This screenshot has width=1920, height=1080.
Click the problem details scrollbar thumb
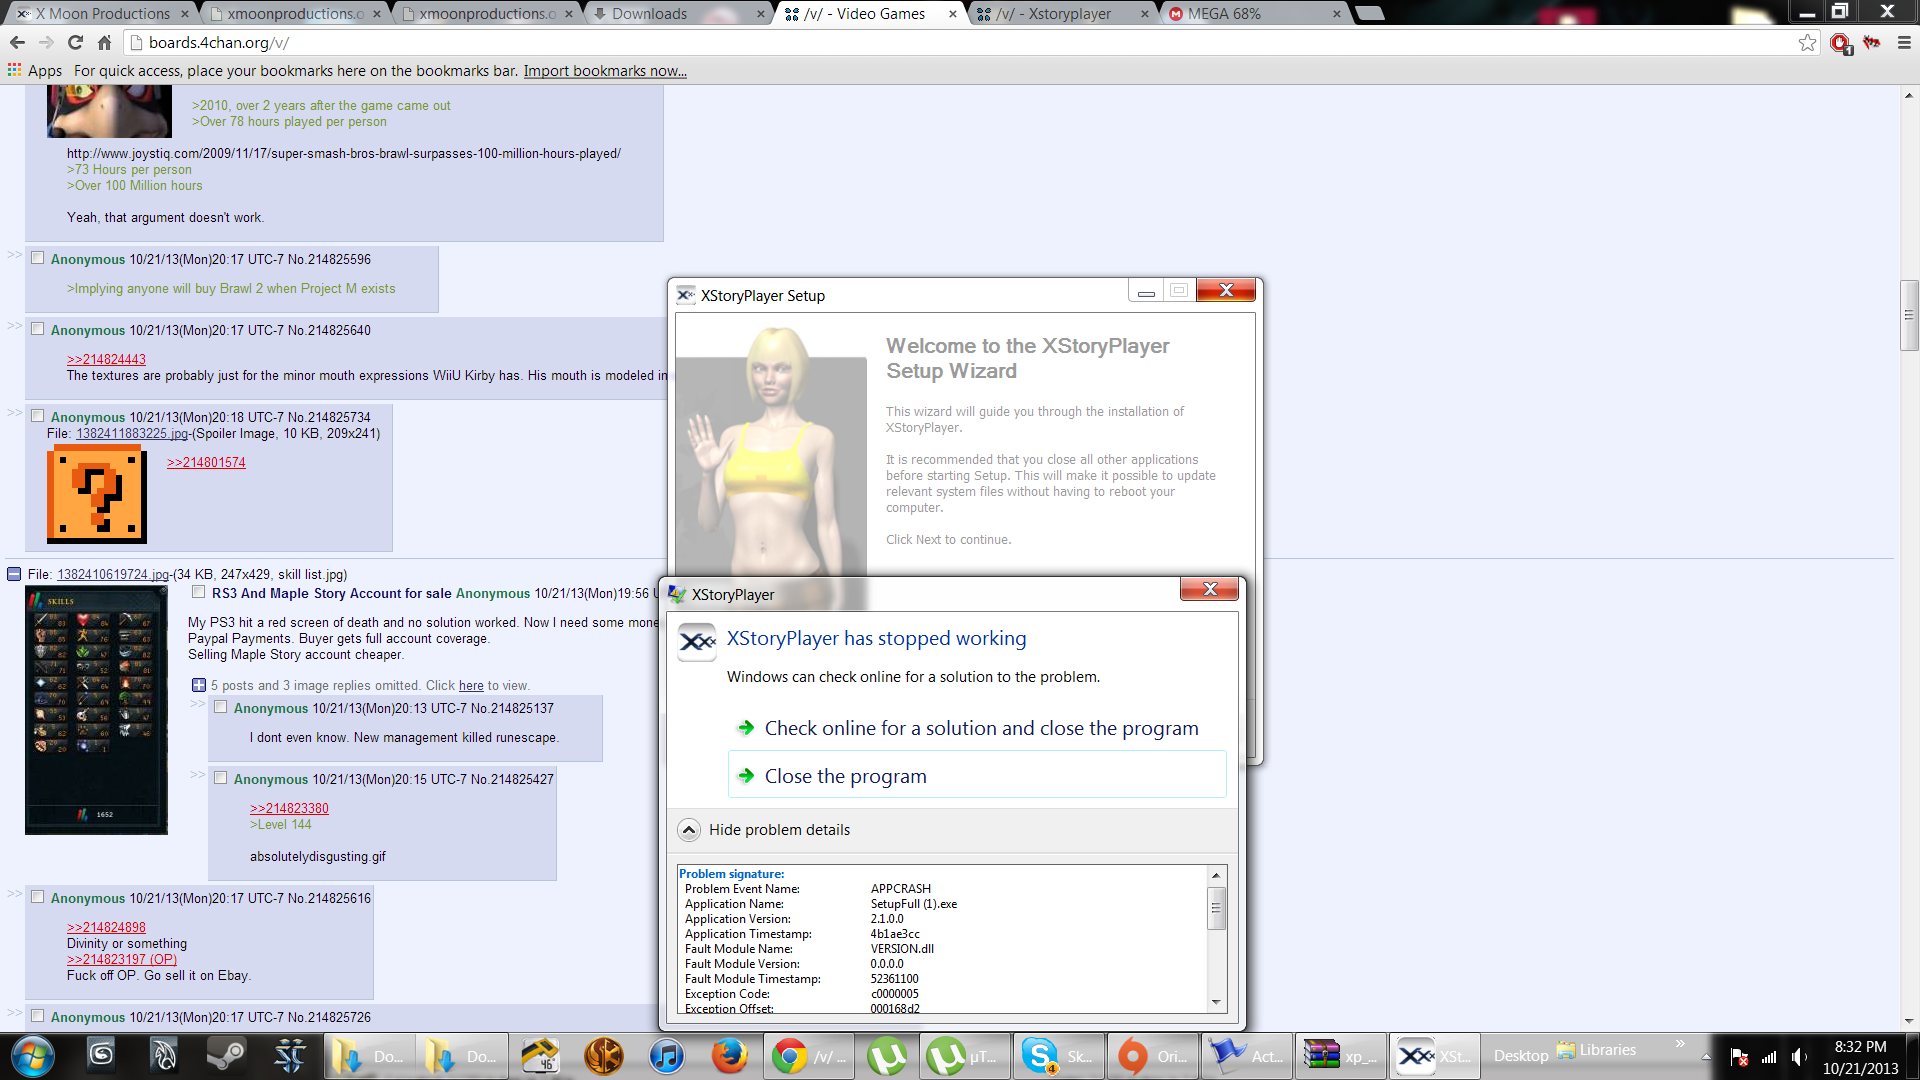click(x=1216, y=908)
